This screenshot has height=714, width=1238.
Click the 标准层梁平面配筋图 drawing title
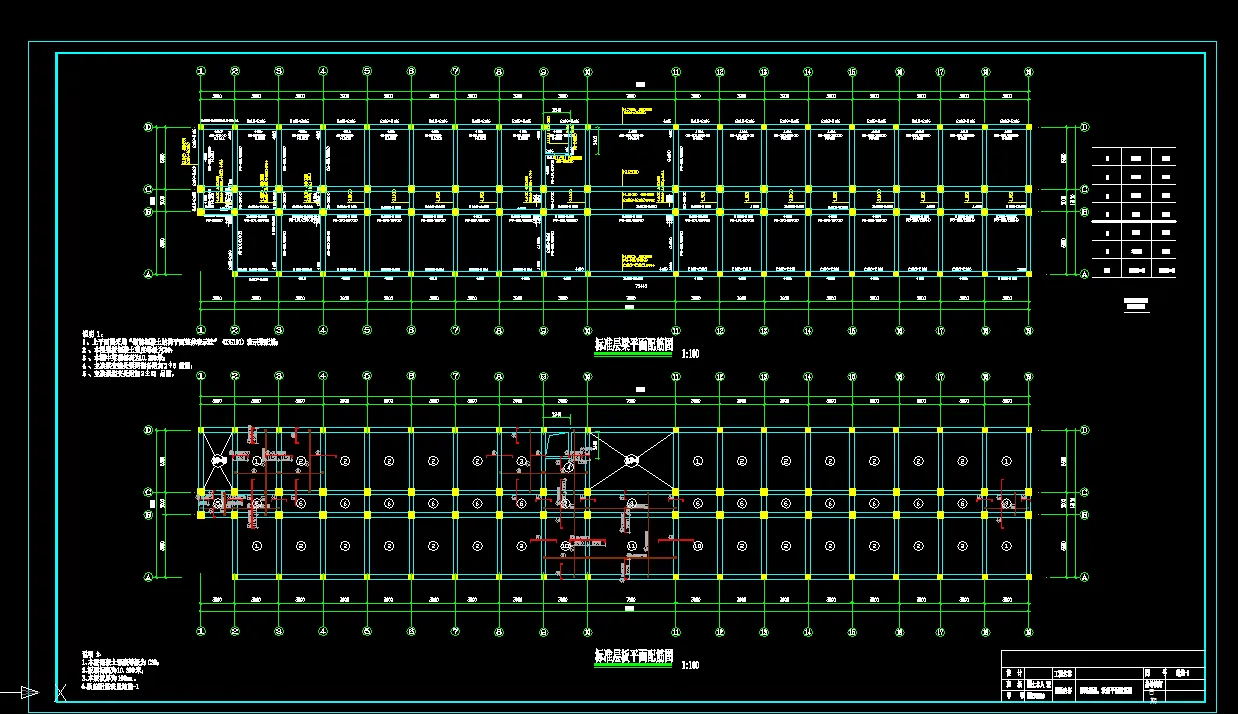pyautogui.click(x=632, y=345)
